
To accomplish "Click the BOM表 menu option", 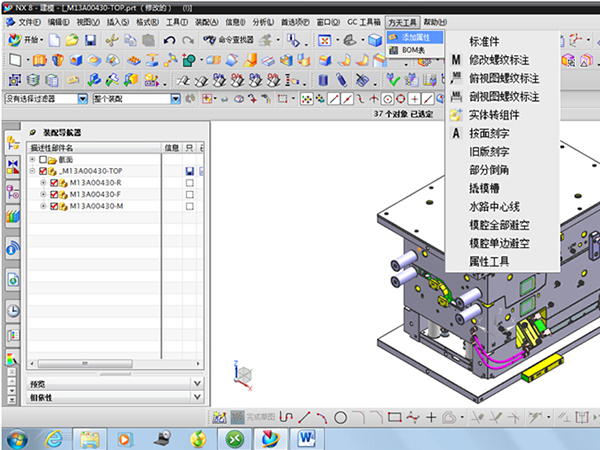I will coord(413,49).
